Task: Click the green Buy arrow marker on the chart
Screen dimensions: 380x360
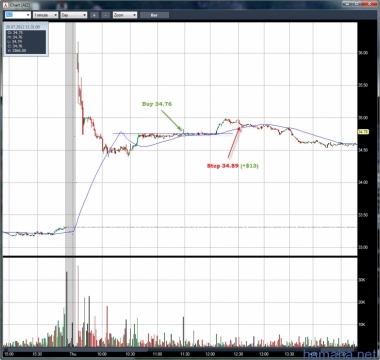Action: (x=171, y=119)
